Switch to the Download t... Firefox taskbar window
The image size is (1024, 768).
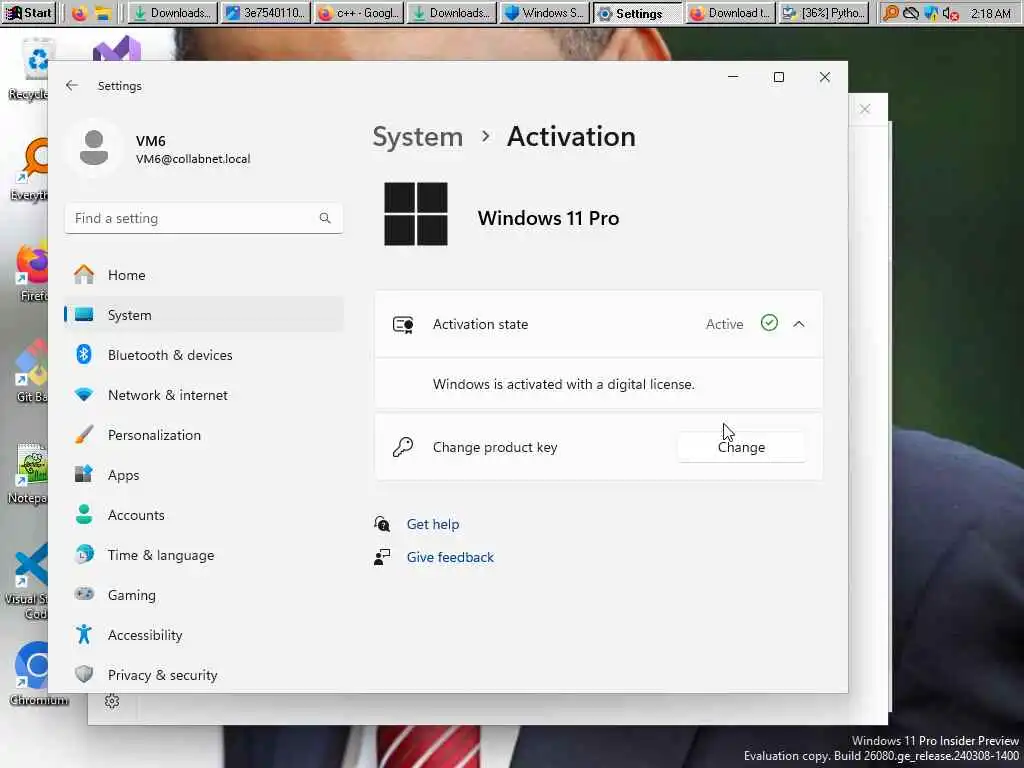[x=731, y=13]
